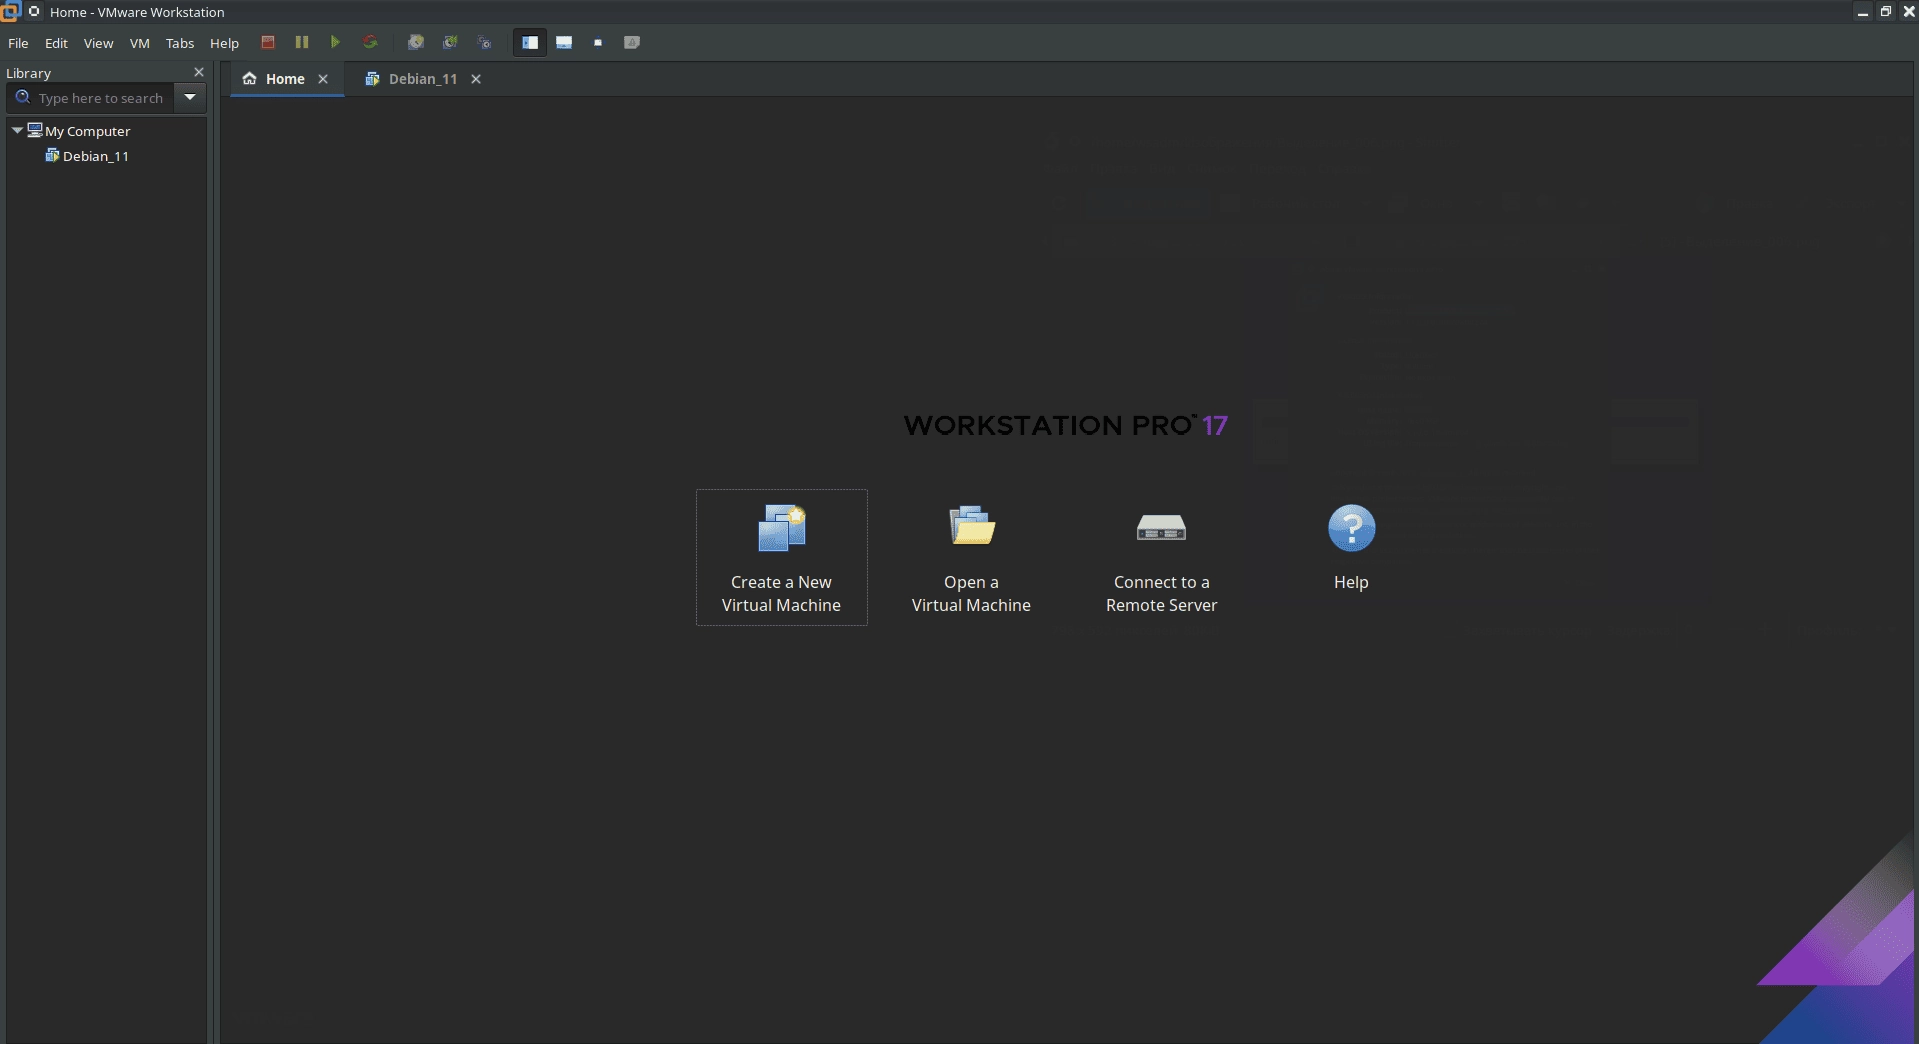Close the Home tab
The width and height of the screenshot is (1919, 1044).
click(x=323, y=79)
